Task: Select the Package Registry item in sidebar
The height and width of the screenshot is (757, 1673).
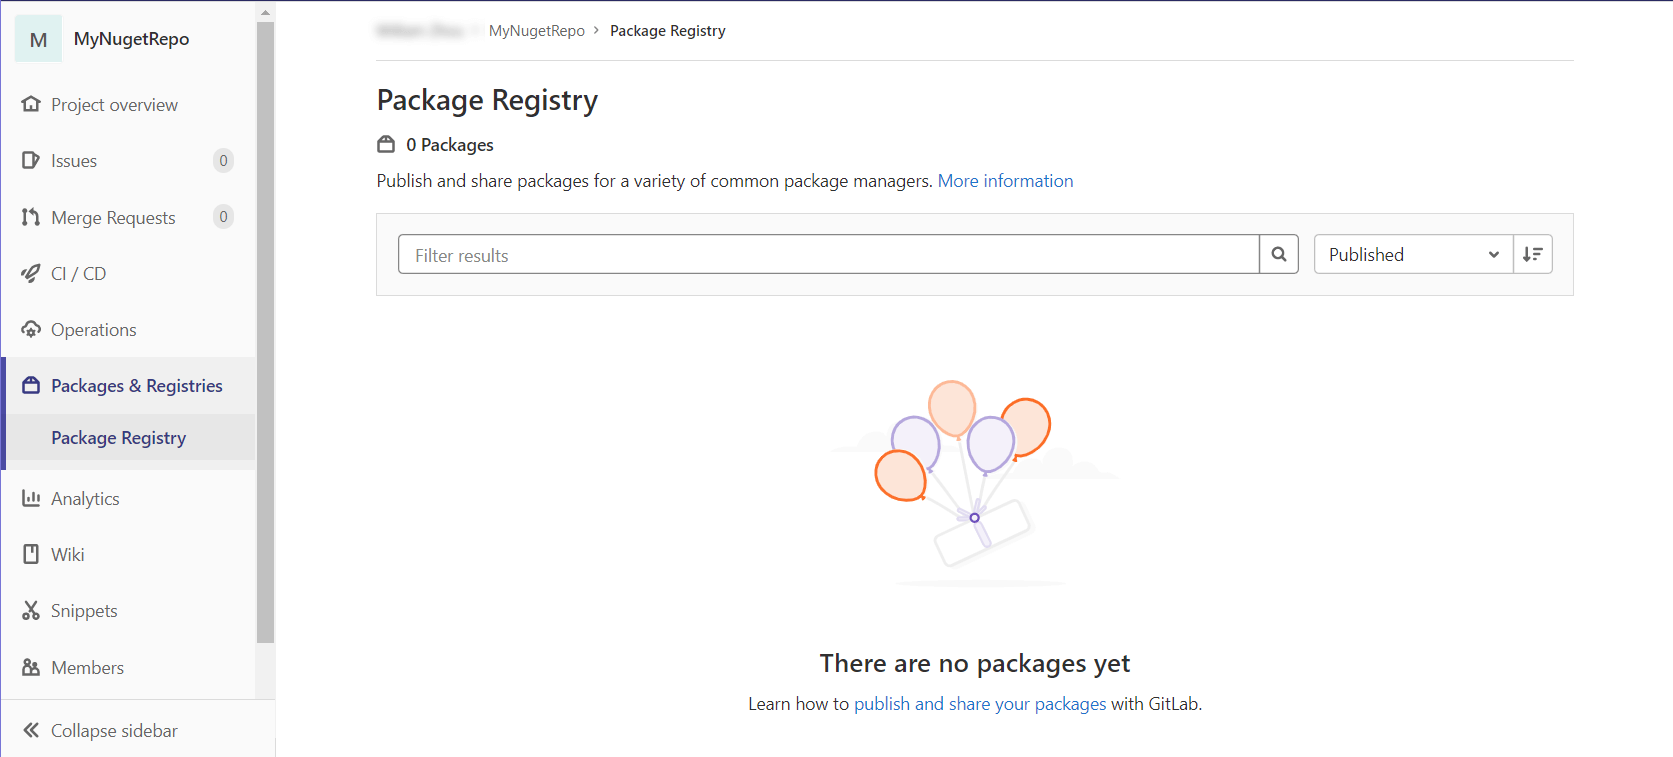Action: tap(118, 437)
